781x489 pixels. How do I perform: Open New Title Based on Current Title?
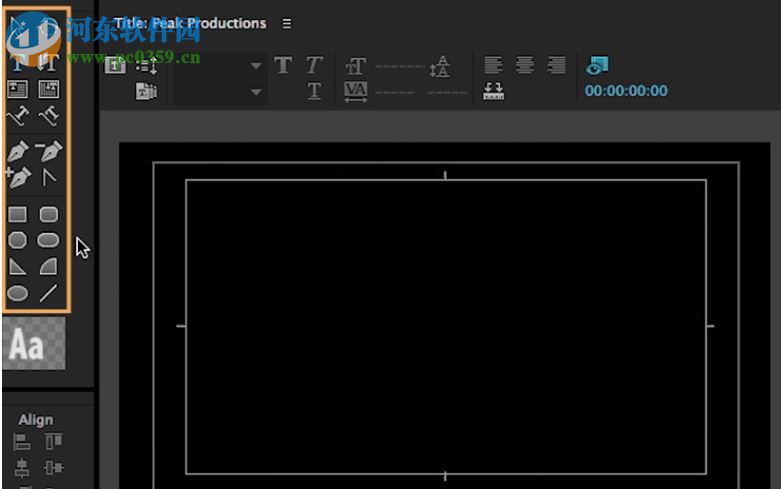pos(115,65)
